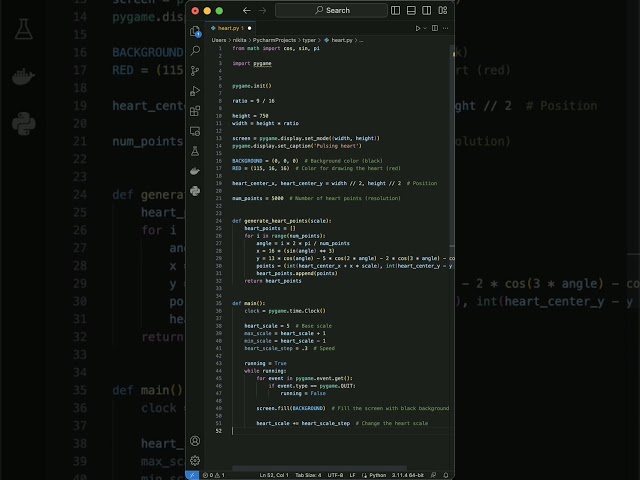640x480 pixels.
Task: Click the 'pygame.init()' line
Action: click(x=251, y=86)
